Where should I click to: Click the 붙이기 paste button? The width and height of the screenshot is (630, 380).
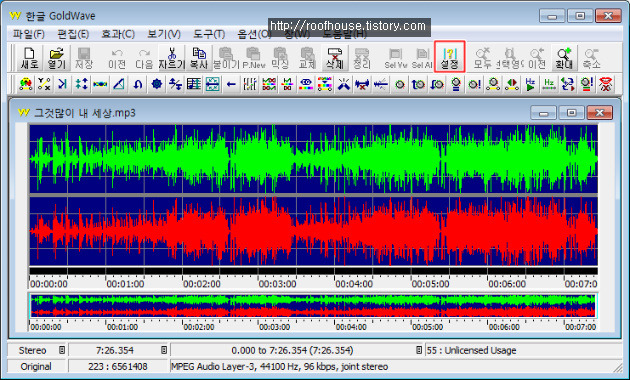pos(226,58)
